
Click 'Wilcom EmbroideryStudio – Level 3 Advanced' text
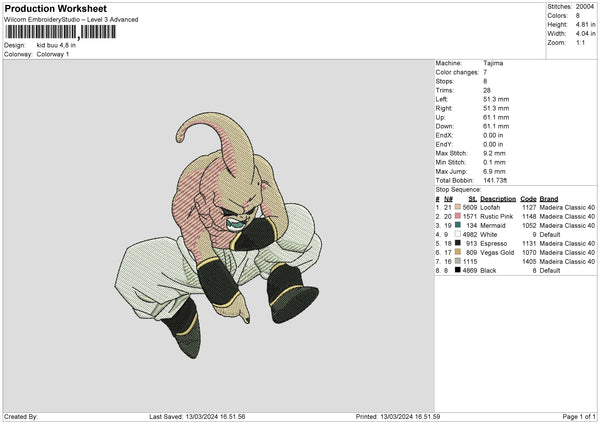coord(71,20)
